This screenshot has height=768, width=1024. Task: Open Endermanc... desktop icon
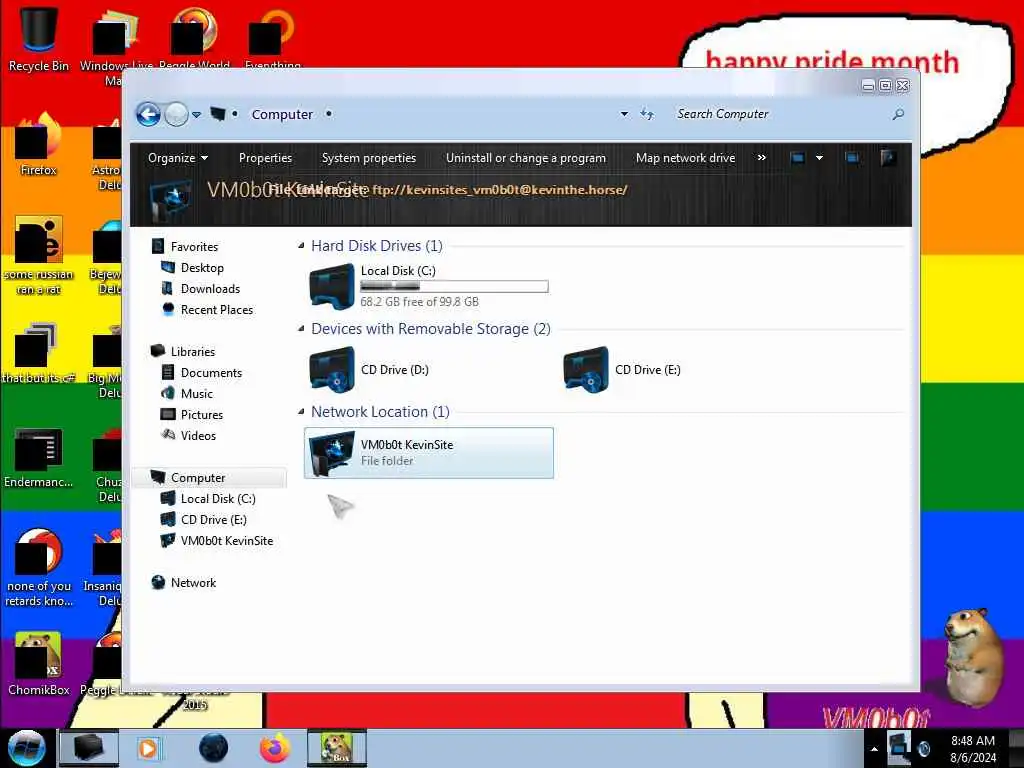39,457
